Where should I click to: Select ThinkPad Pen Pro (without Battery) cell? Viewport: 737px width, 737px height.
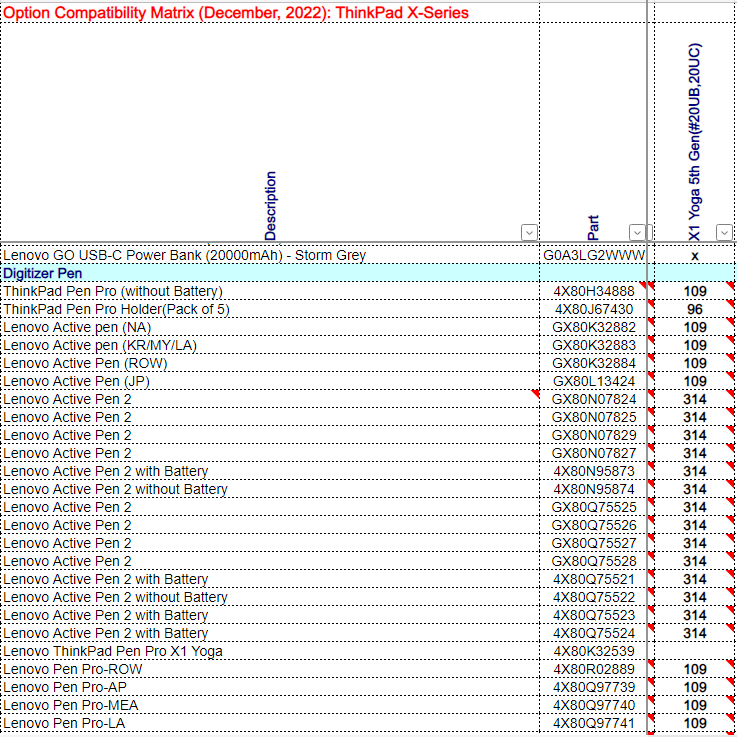(270, 291)
